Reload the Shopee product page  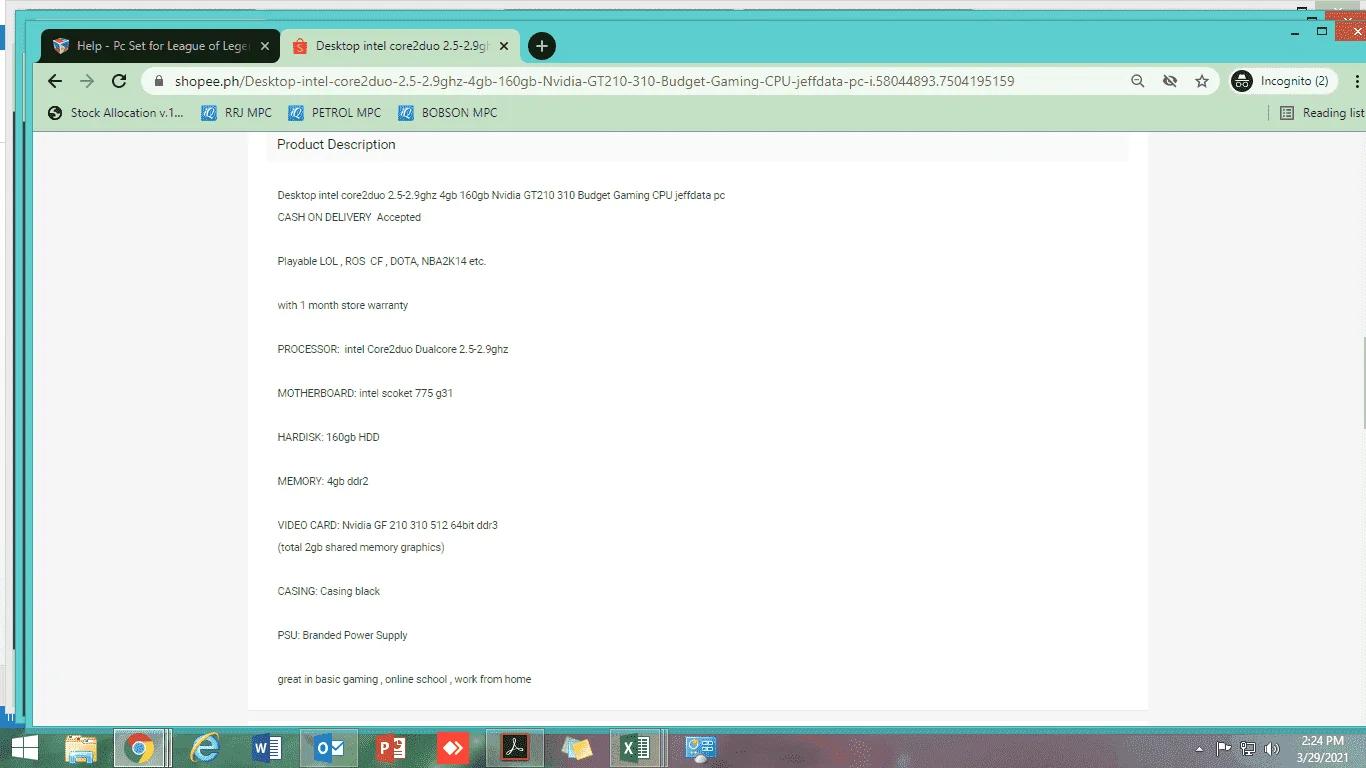click(119, 81)
